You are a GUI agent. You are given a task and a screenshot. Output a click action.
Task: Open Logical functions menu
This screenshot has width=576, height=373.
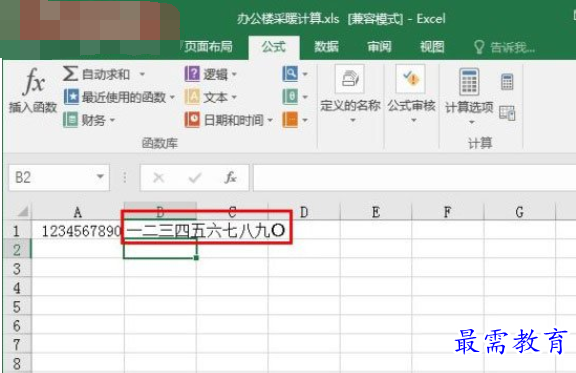click(x=210, y=74)
